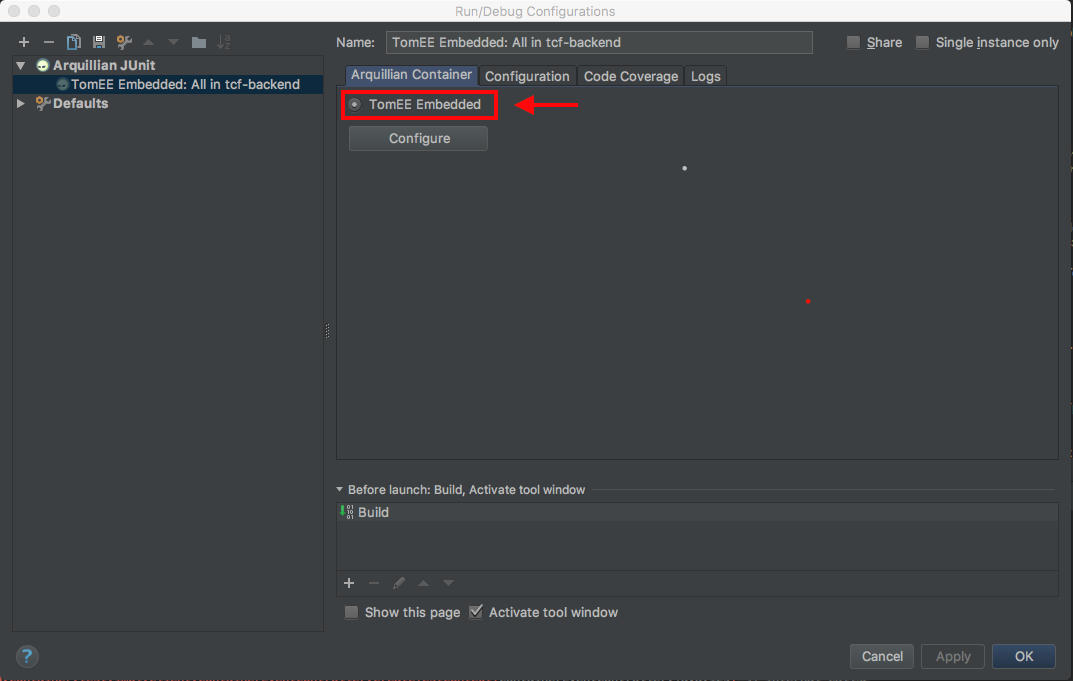Click the Defaults label in tree
This screenshot has width=1073, height=681.
(81, 103)
